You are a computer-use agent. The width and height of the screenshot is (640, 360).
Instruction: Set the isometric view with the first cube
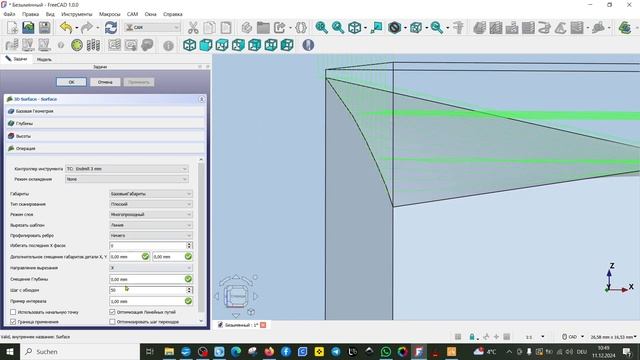coord(189,45)
